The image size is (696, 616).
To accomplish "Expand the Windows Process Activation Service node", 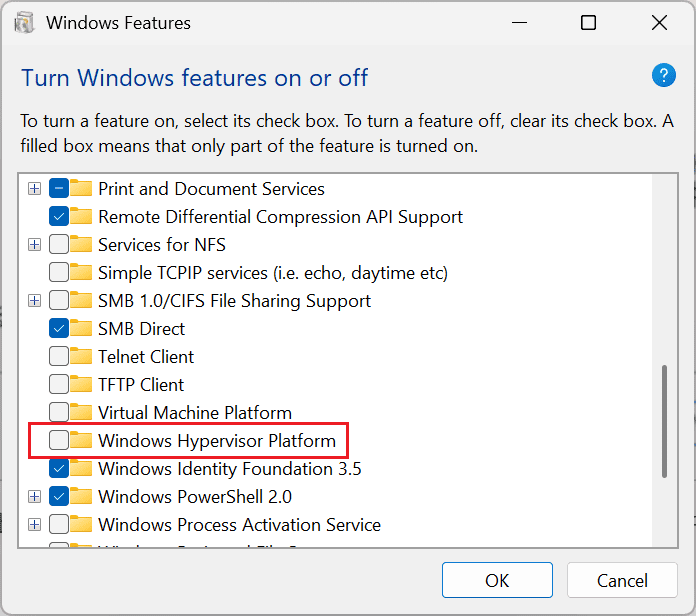I will (34, 525).
